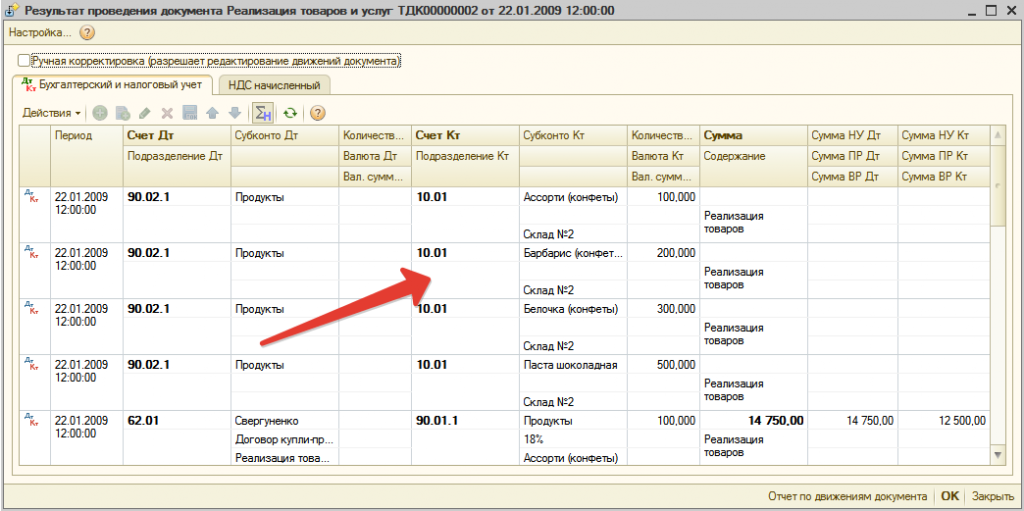Select the Барбарис (конфеты) cell
This screenshot has height=511, width=1024.
[572, 253]
